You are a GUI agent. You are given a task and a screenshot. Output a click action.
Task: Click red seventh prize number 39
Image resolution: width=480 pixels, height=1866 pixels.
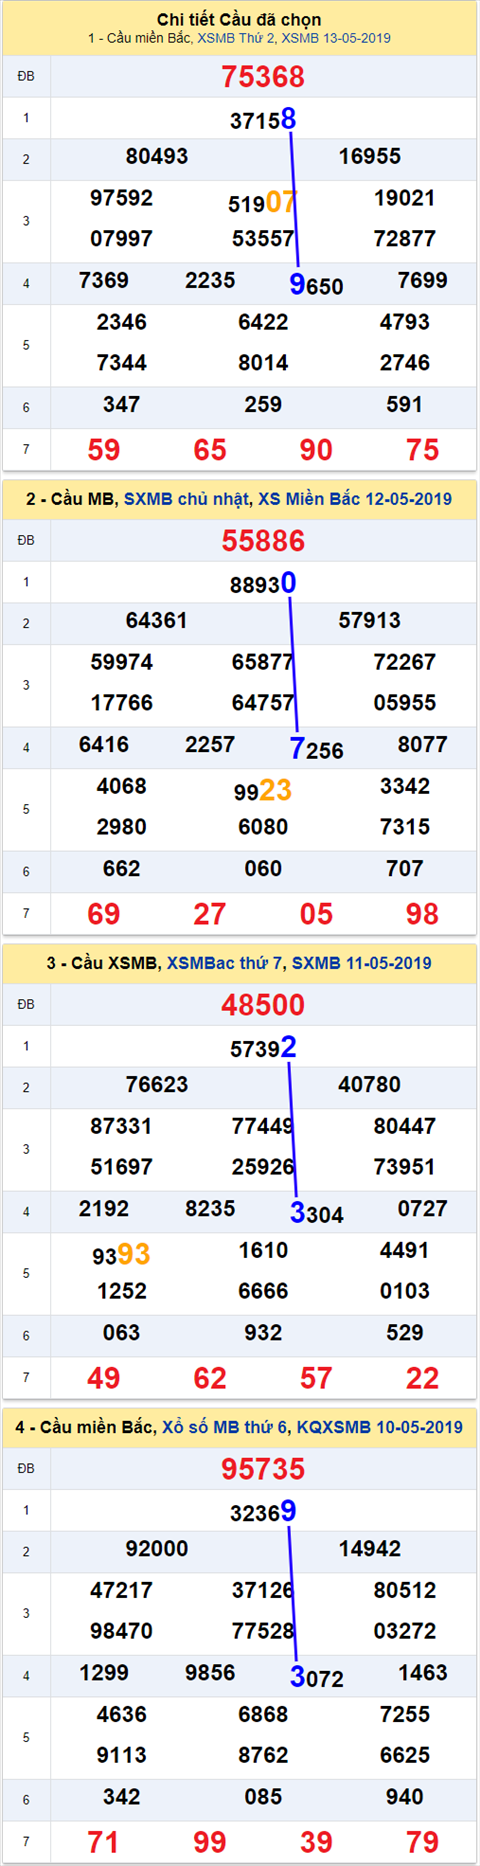(x=316, y=1842)
